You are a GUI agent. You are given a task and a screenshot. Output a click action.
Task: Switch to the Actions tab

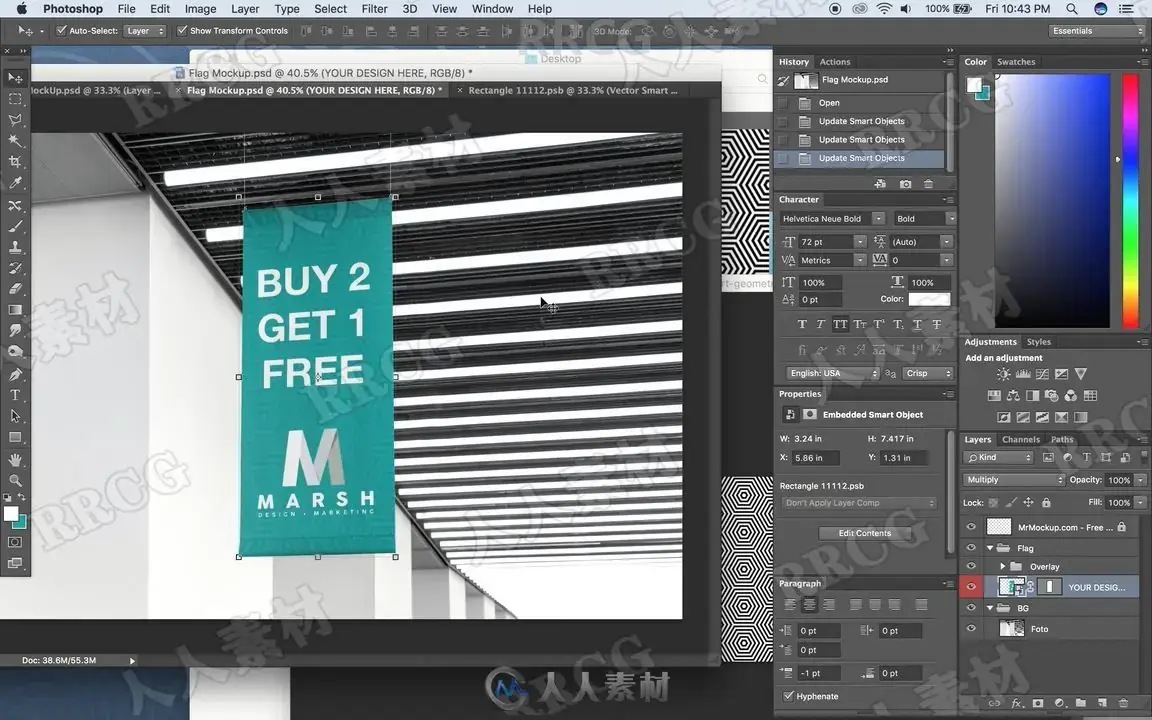pos(835,62)
